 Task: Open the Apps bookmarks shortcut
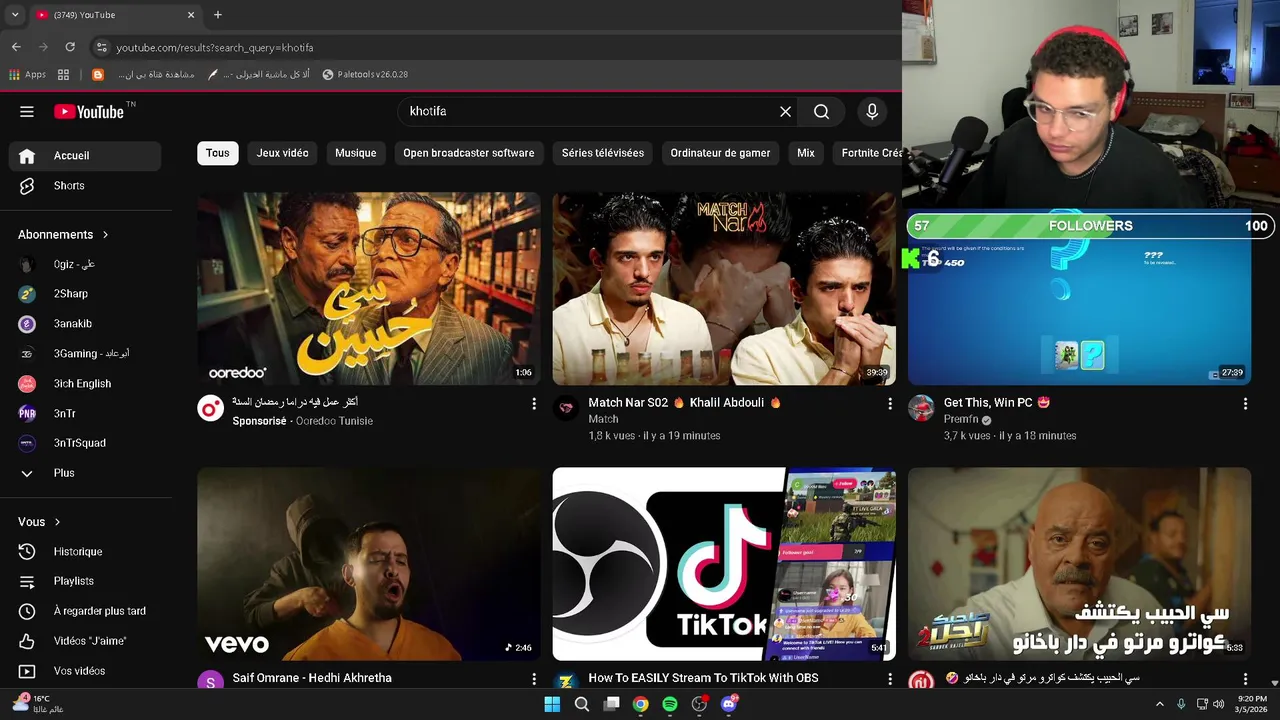pos(27,75)
